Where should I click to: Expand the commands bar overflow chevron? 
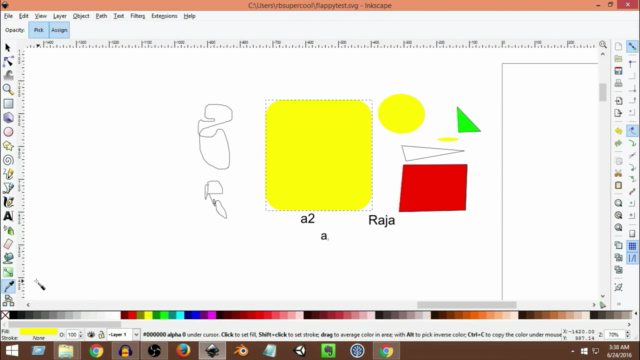pos(619,304)
